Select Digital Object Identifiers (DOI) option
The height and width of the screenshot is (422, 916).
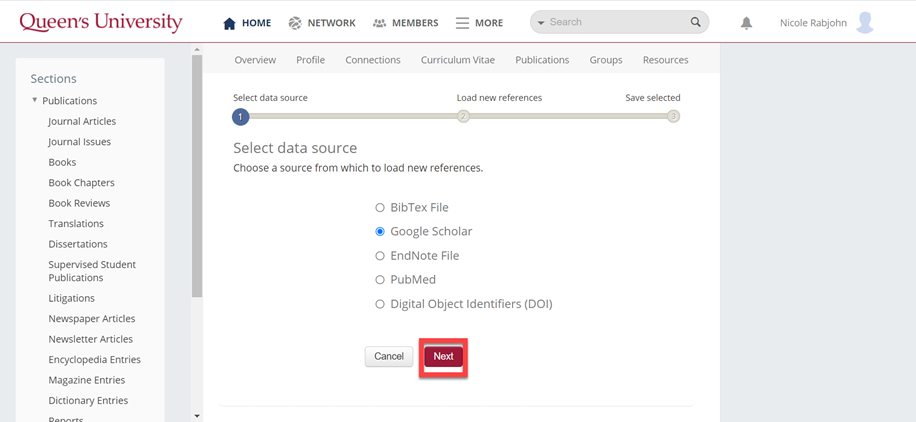pos(380,304)
